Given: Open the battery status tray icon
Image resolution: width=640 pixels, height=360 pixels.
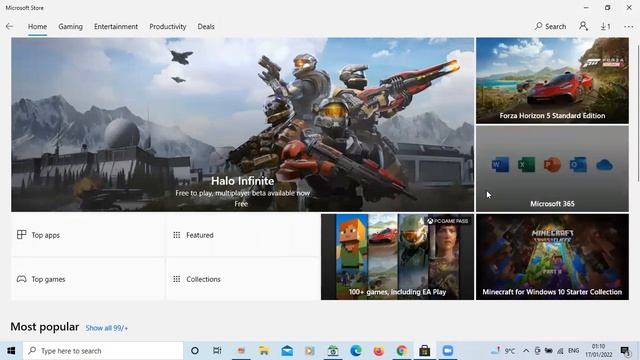Looking at the screenshot, I should [549, 351].
